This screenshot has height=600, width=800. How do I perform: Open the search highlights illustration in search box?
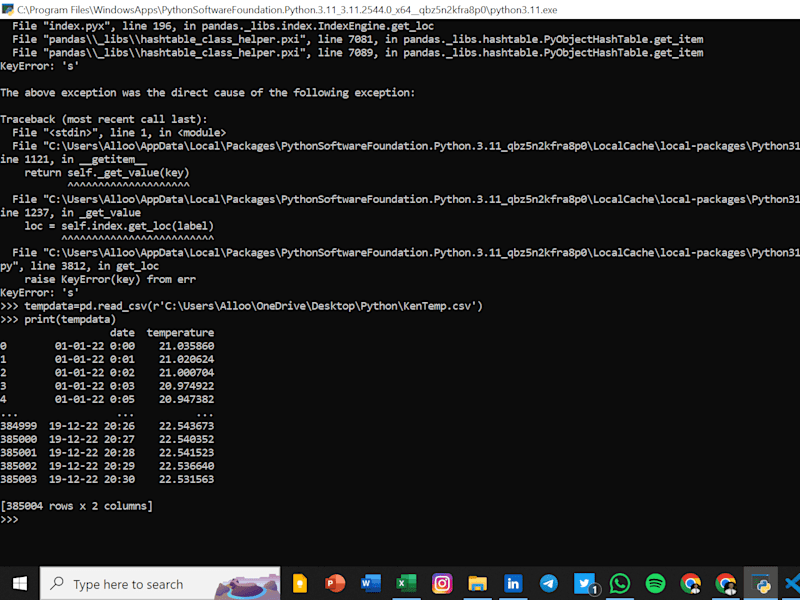point(247,585)
